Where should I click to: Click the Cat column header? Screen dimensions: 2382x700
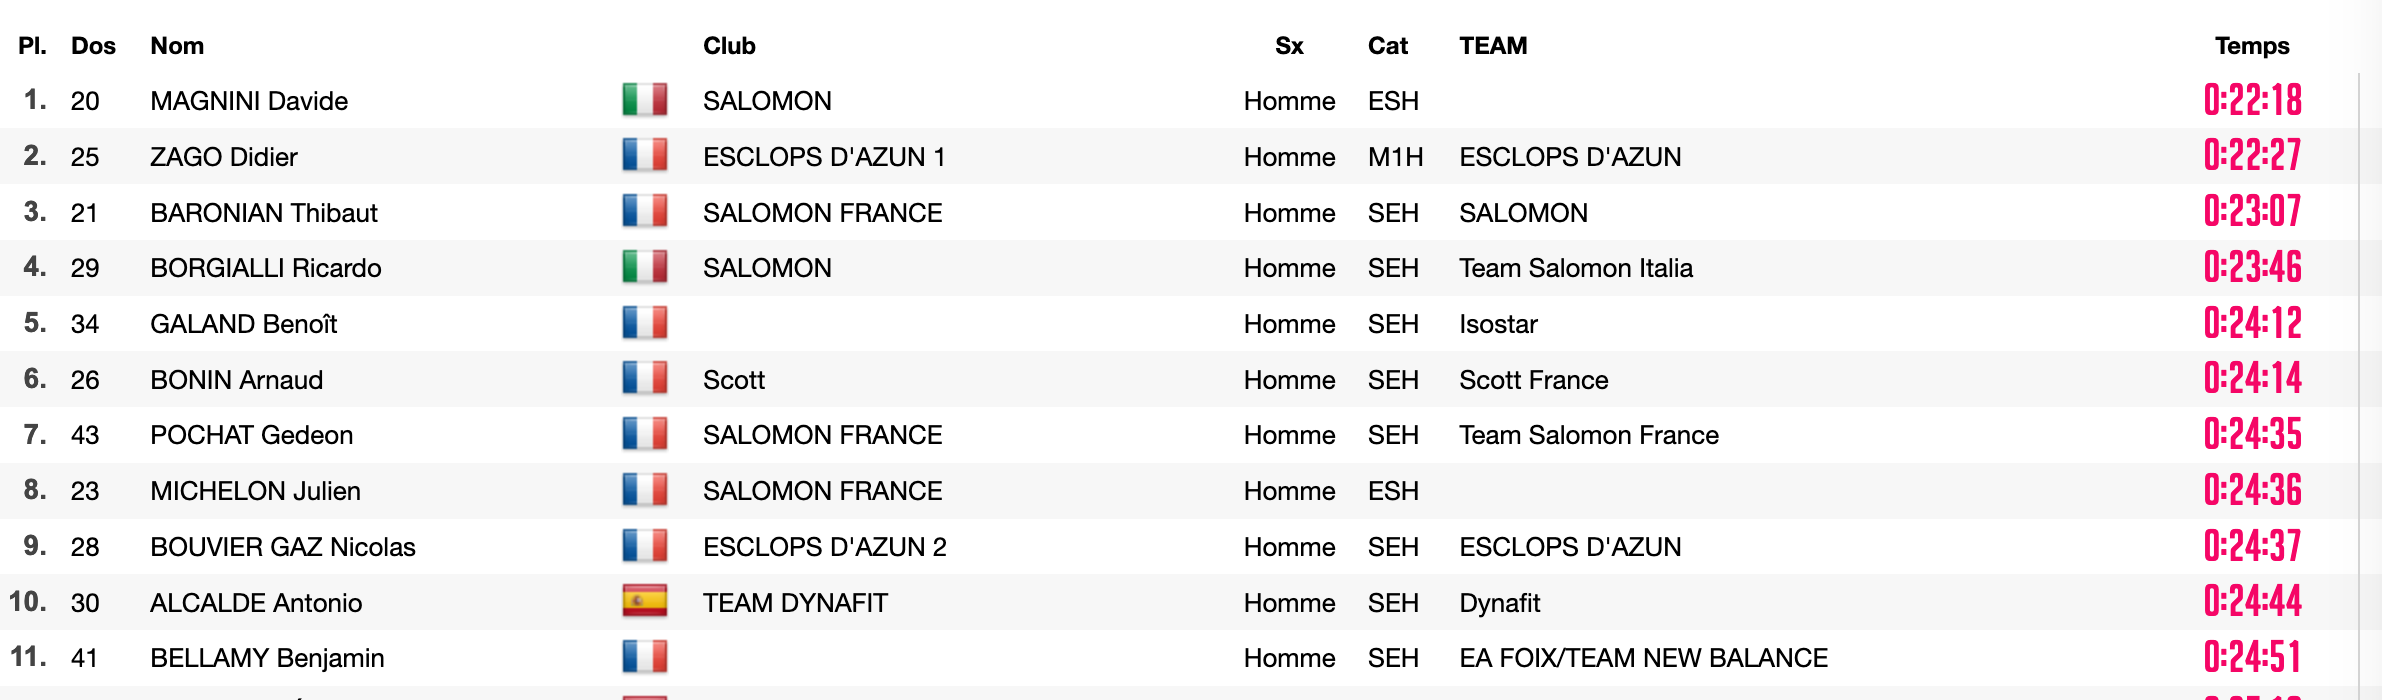pyautogui.click(x=1388, y=46)
